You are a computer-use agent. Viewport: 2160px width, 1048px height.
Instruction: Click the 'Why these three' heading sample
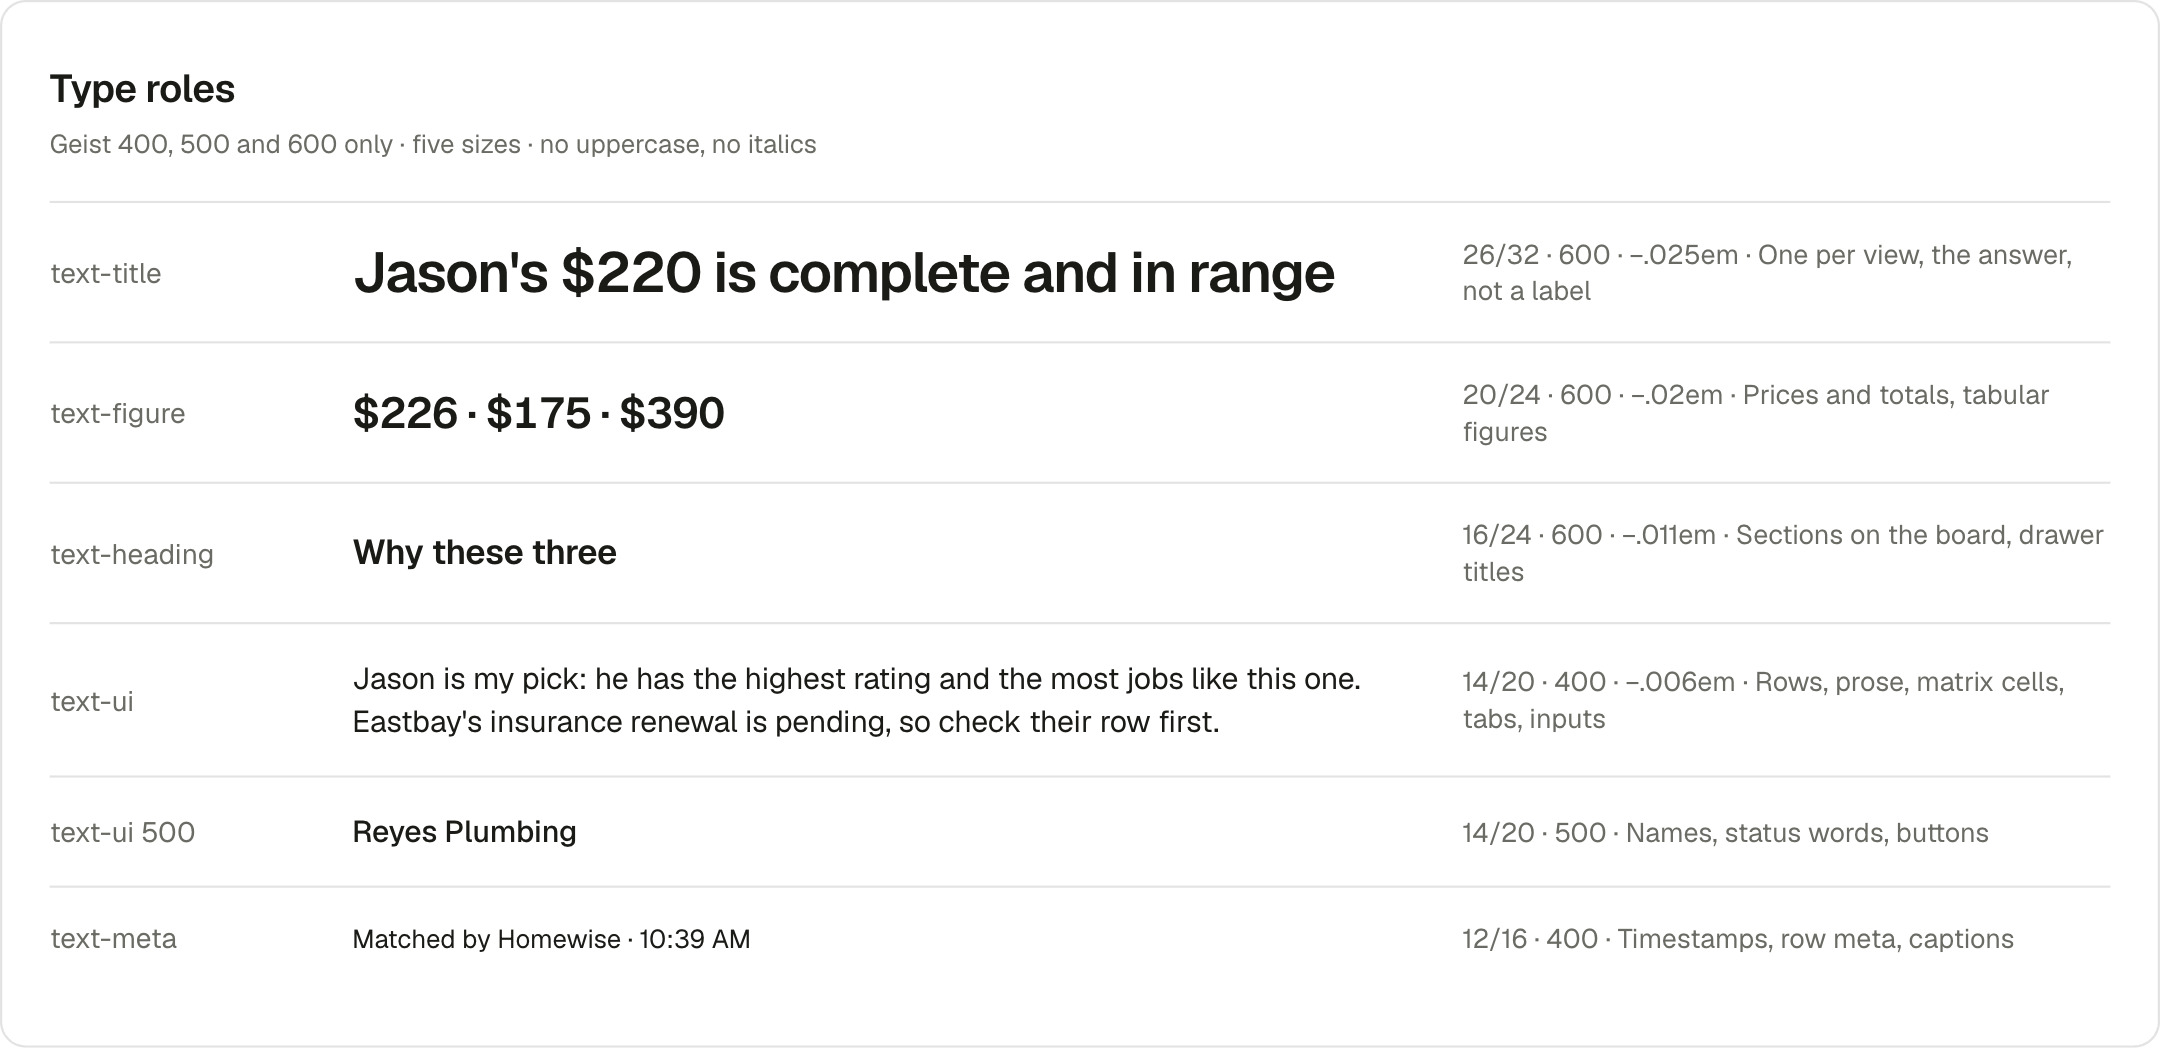click(485, 552)
